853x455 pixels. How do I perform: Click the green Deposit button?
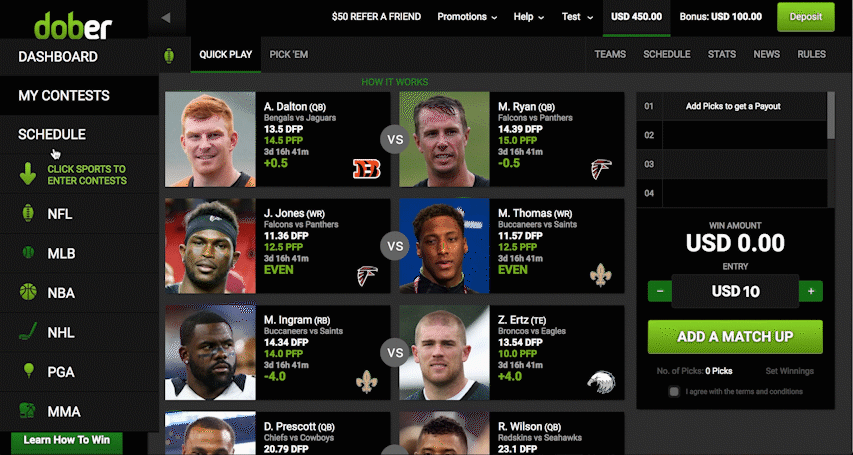(x=806, y=17)
